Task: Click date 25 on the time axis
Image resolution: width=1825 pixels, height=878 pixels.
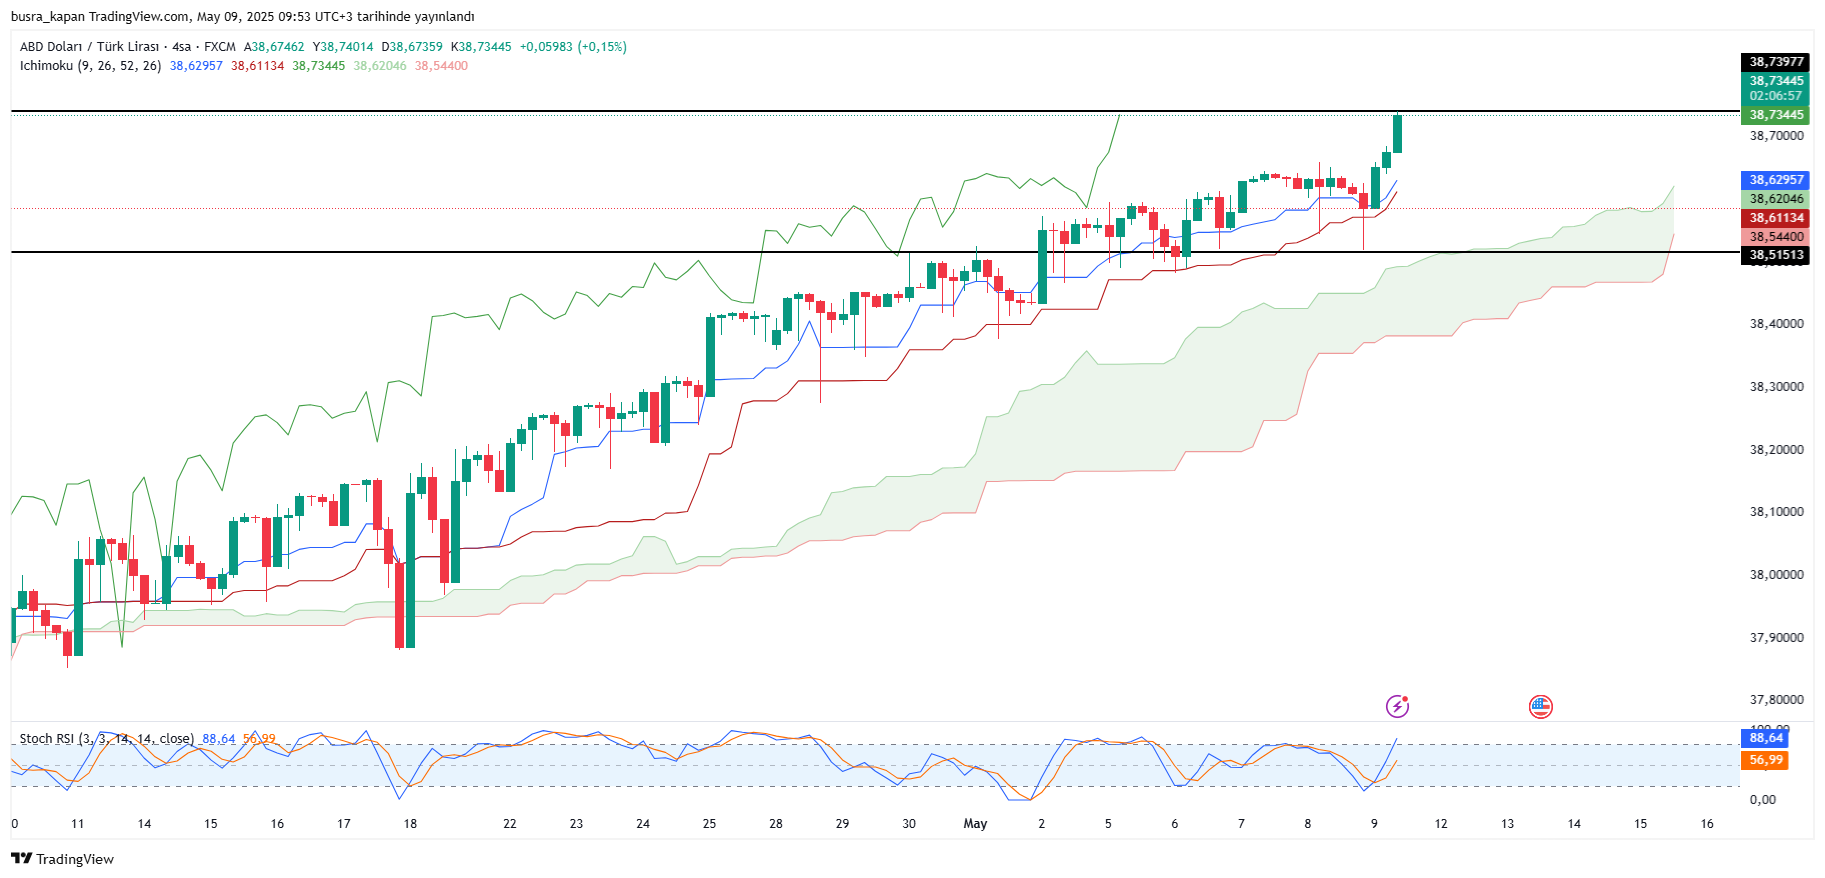Action: click(709, 824)
